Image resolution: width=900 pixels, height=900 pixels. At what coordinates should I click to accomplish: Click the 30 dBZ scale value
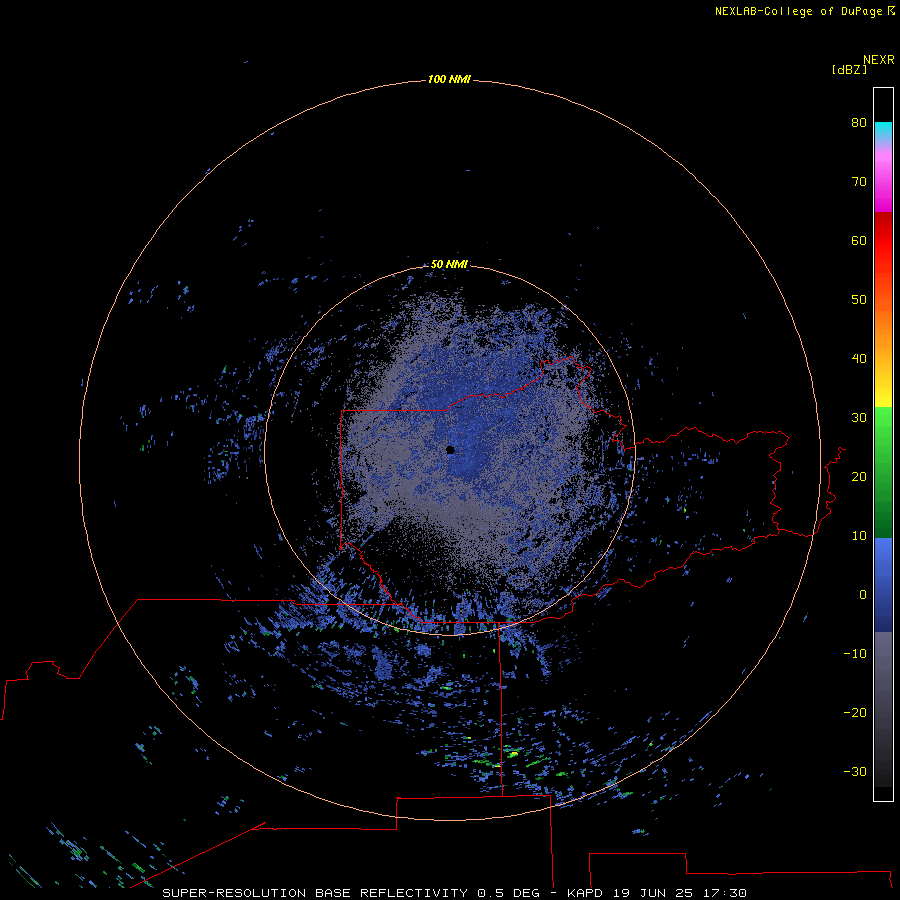pyautogui.click(x=859, y=417)
